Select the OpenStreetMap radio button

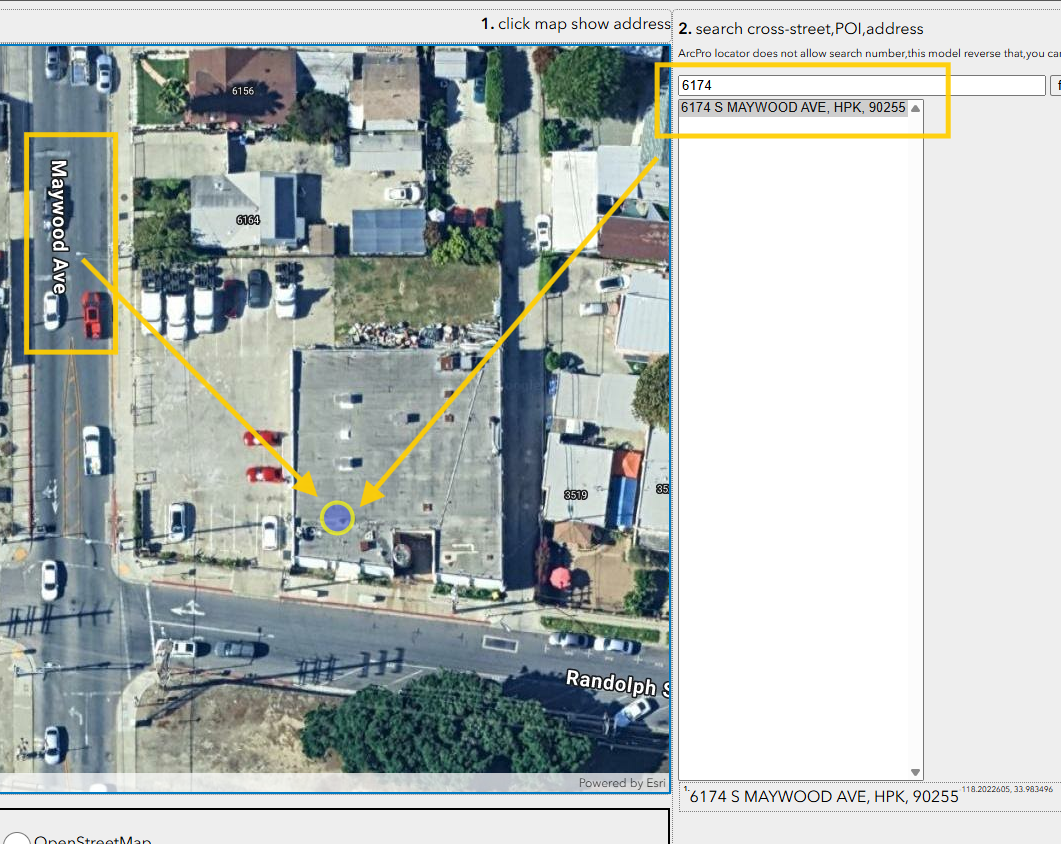pyautogui.click(x=17, y=837)
